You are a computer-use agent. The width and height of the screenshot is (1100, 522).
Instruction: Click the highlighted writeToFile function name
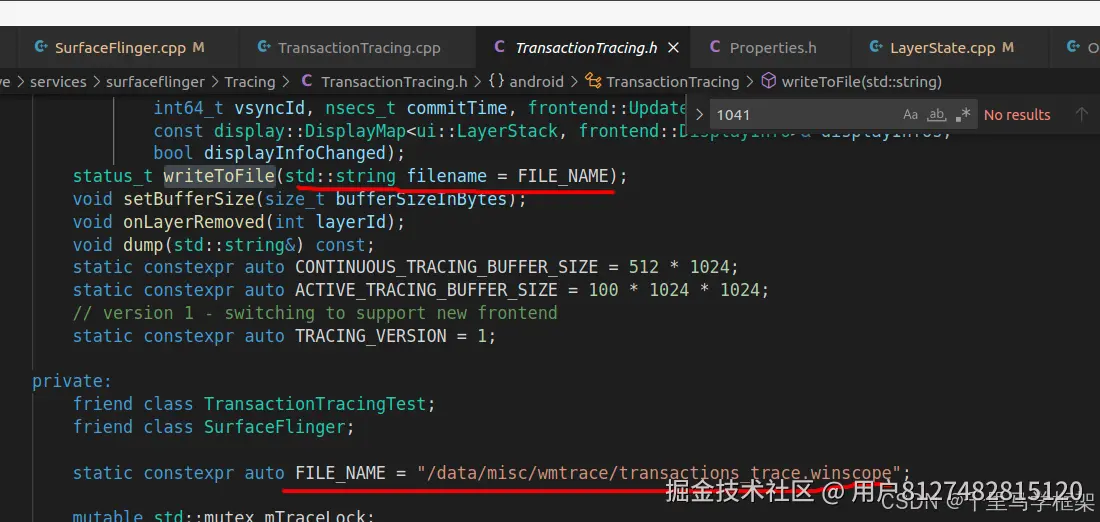[x=219, y=176]
